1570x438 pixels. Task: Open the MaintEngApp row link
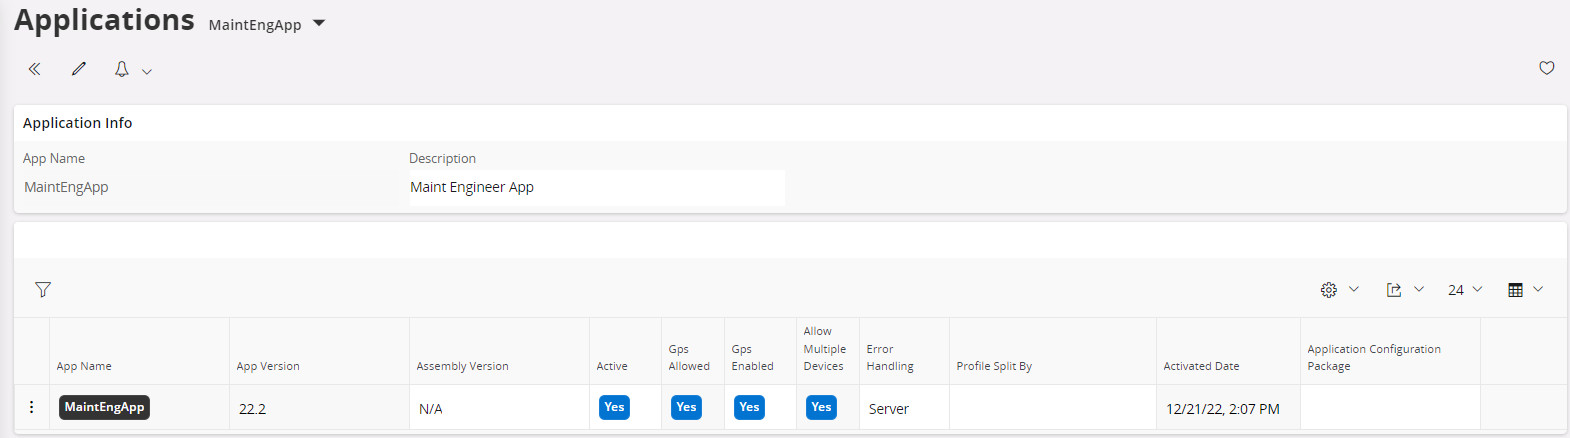pos(104,408)
